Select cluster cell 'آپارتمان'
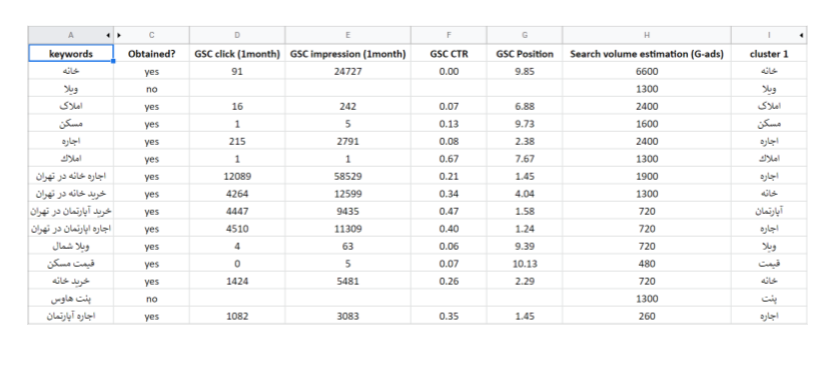This screenshot has height=375, width=830. (769, 211)
